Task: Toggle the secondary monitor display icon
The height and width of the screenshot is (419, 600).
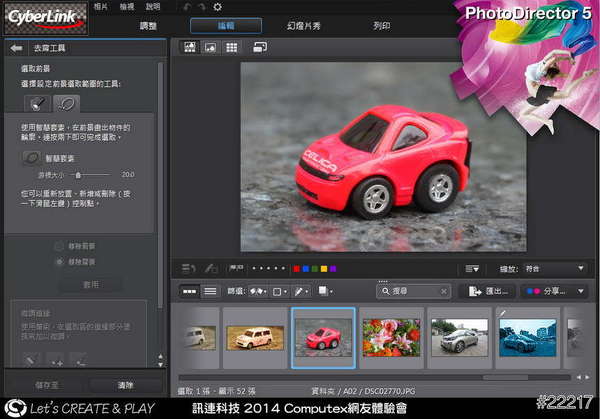Action: 260,47
